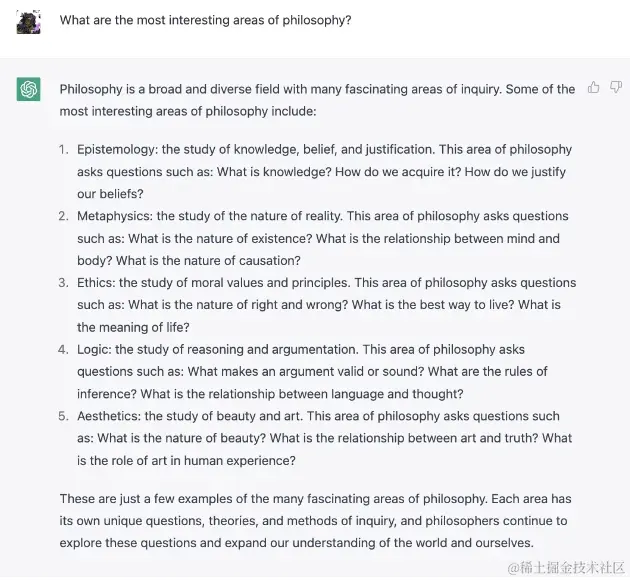This screenshot has width=630, height=580.
Task: Click the thumbs up icon
Action: pos(593,87)
